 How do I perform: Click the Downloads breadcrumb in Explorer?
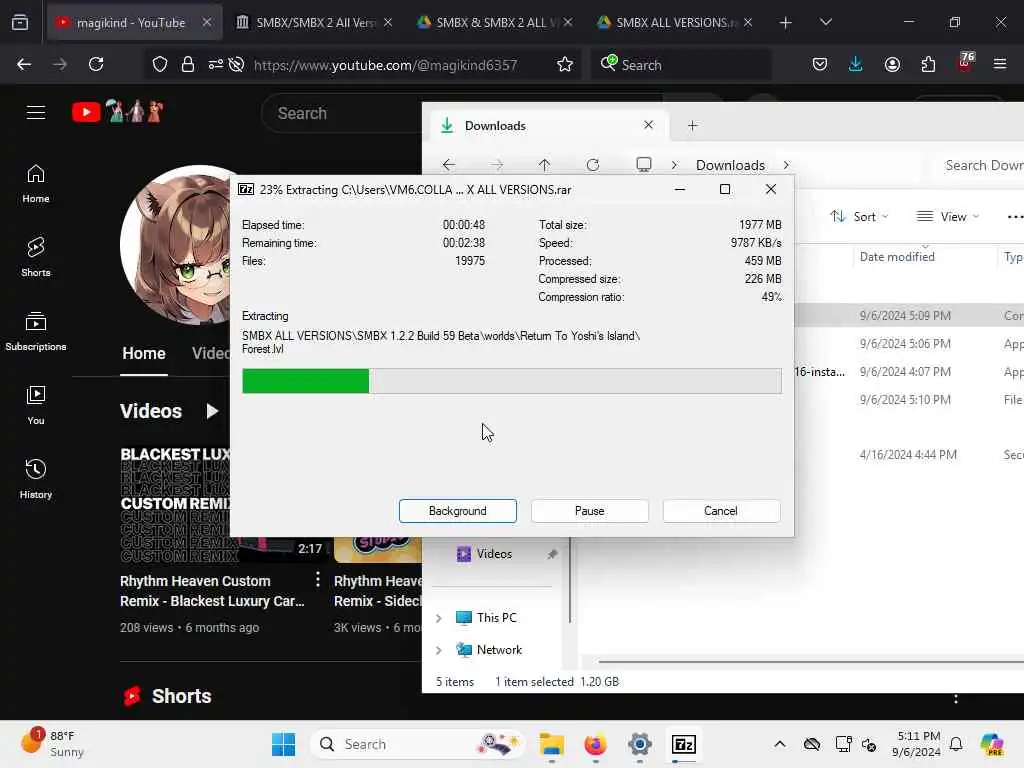[x=730, y=165]
